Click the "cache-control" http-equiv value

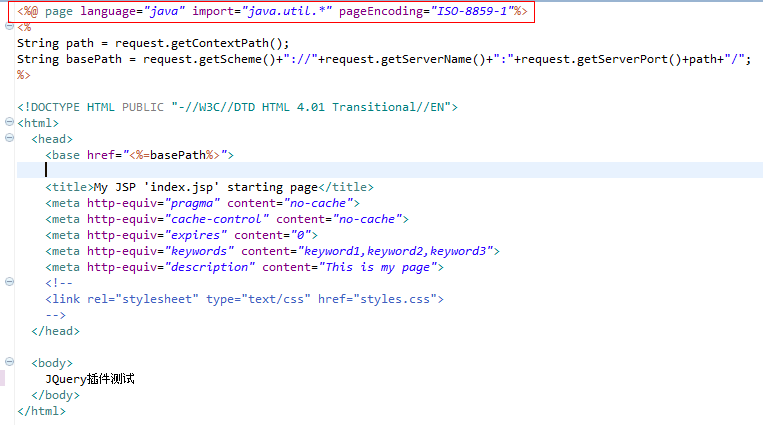pyautogui.click(x=216, y=220)
